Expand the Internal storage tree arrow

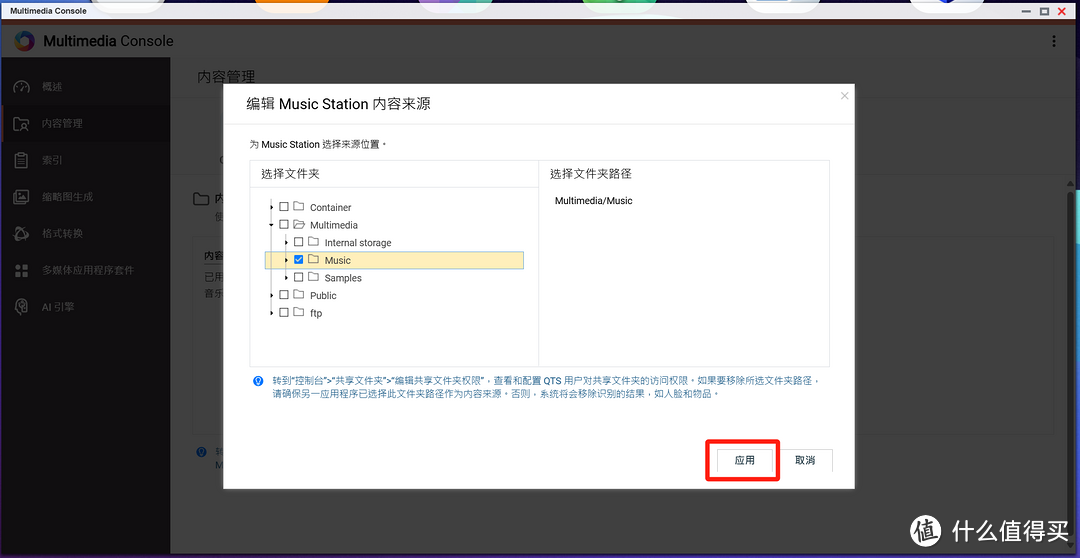(287, 242)
